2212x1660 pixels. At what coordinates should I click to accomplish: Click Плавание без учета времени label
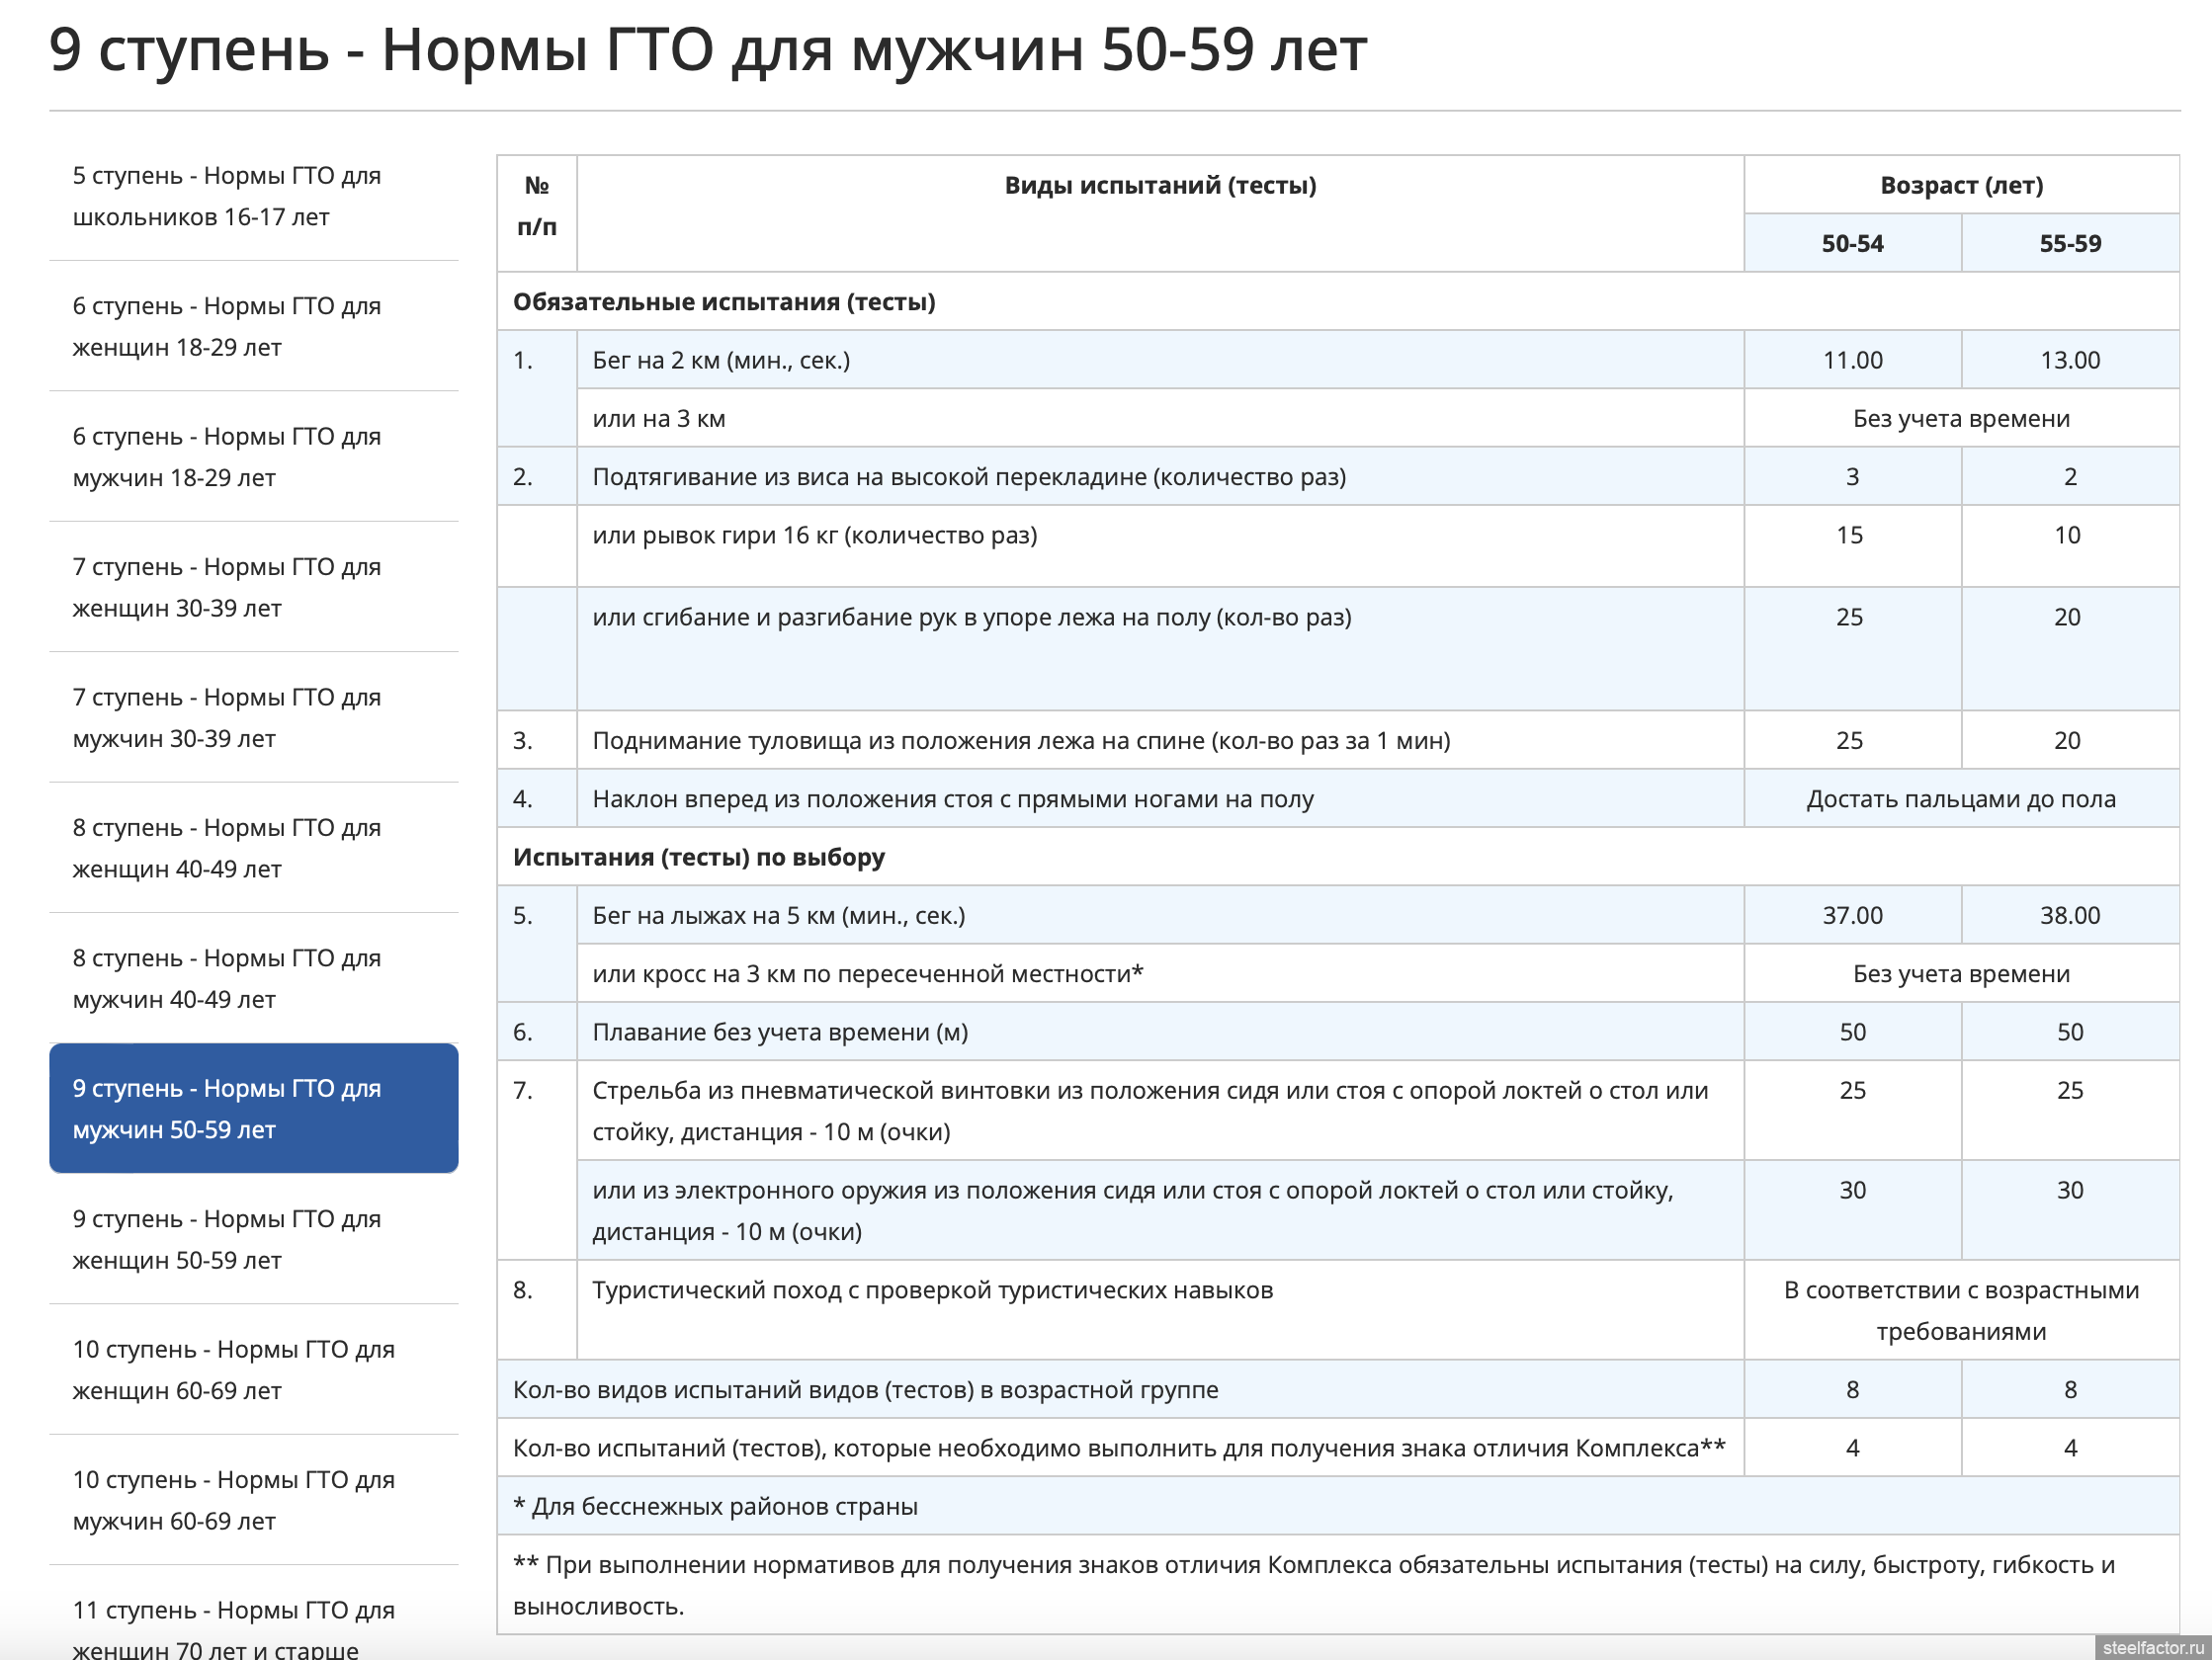pyautogui.click(x=780, y=1032)
